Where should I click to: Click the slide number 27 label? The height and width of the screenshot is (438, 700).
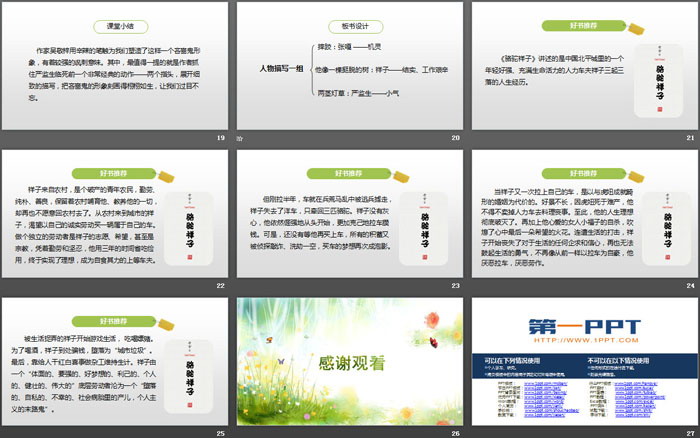coord(690,432)
